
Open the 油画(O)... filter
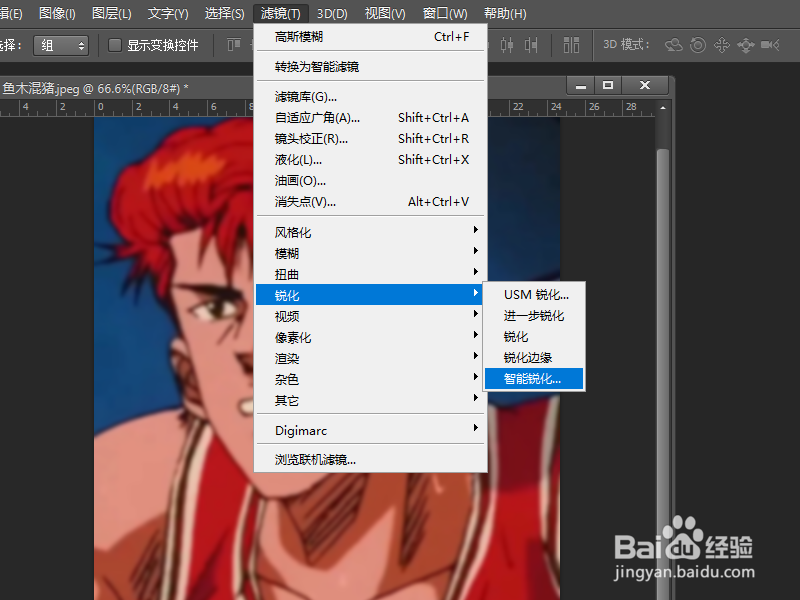[371, 181]
